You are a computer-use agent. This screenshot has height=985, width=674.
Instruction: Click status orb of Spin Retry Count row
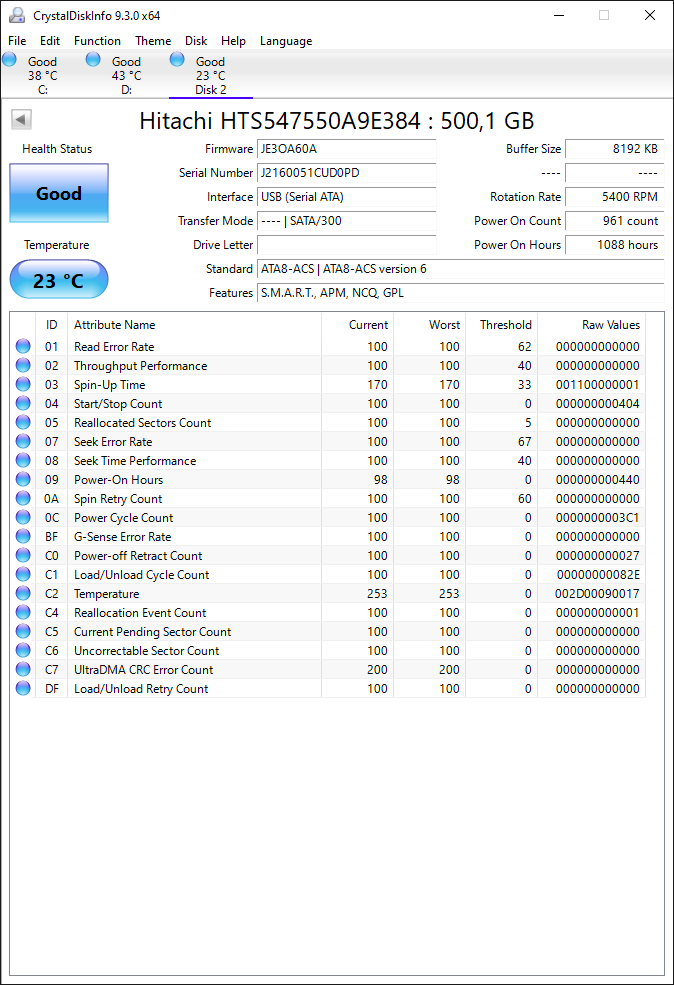click(x=23, y=498)
